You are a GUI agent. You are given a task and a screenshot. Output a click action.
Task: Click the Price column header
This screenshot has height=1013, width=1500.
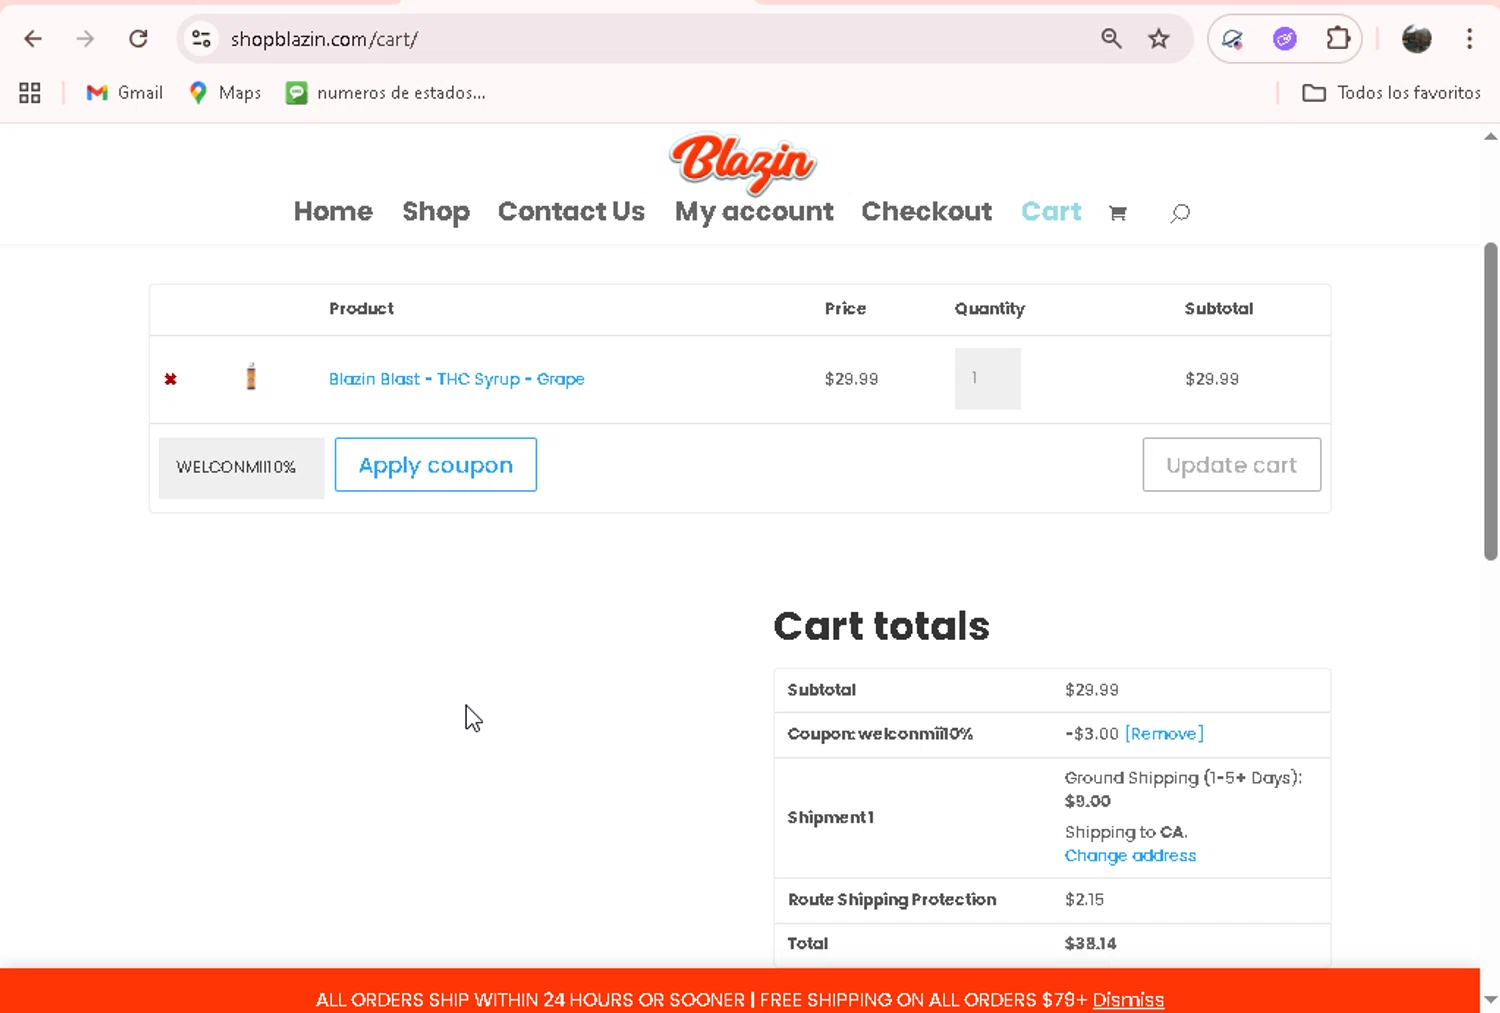coord(845,309)
